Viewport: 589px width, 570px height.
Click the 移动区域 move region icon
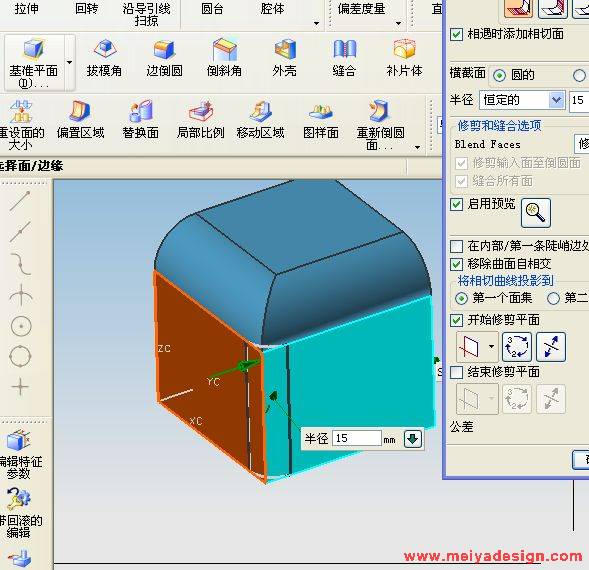[x=260, y=120]
